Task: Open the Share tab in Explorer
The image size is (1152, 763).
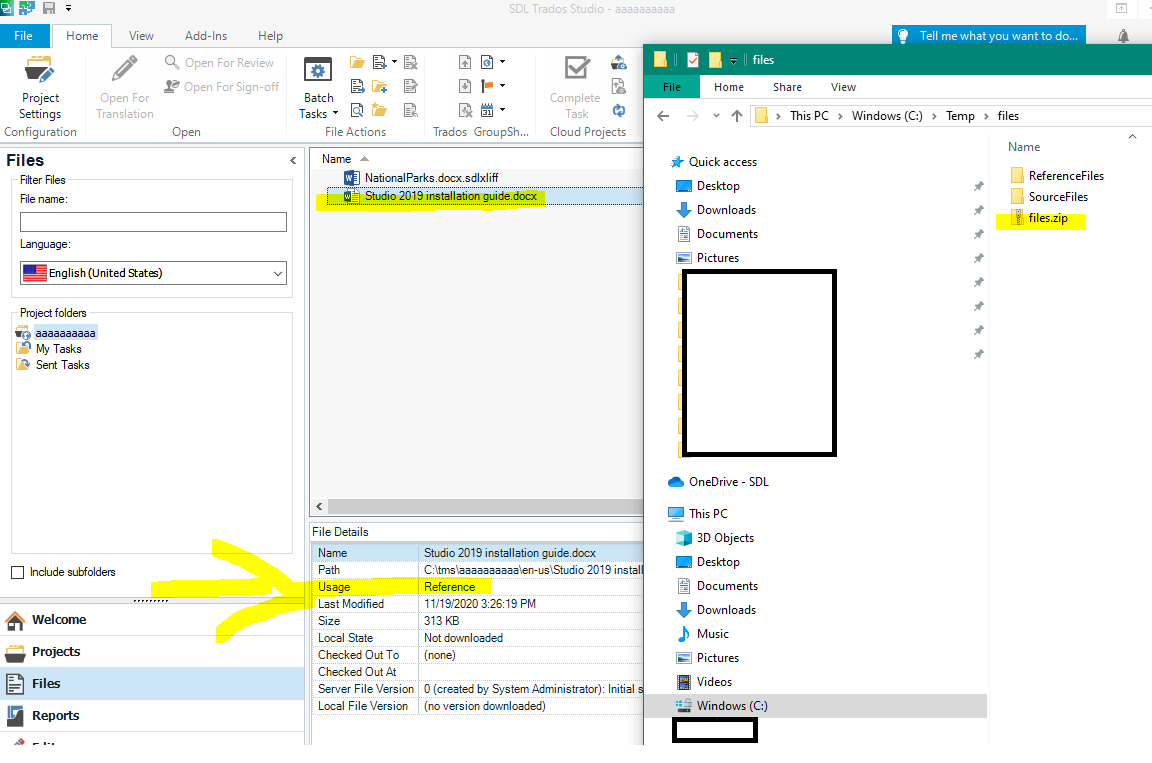Action: point(787,87)
